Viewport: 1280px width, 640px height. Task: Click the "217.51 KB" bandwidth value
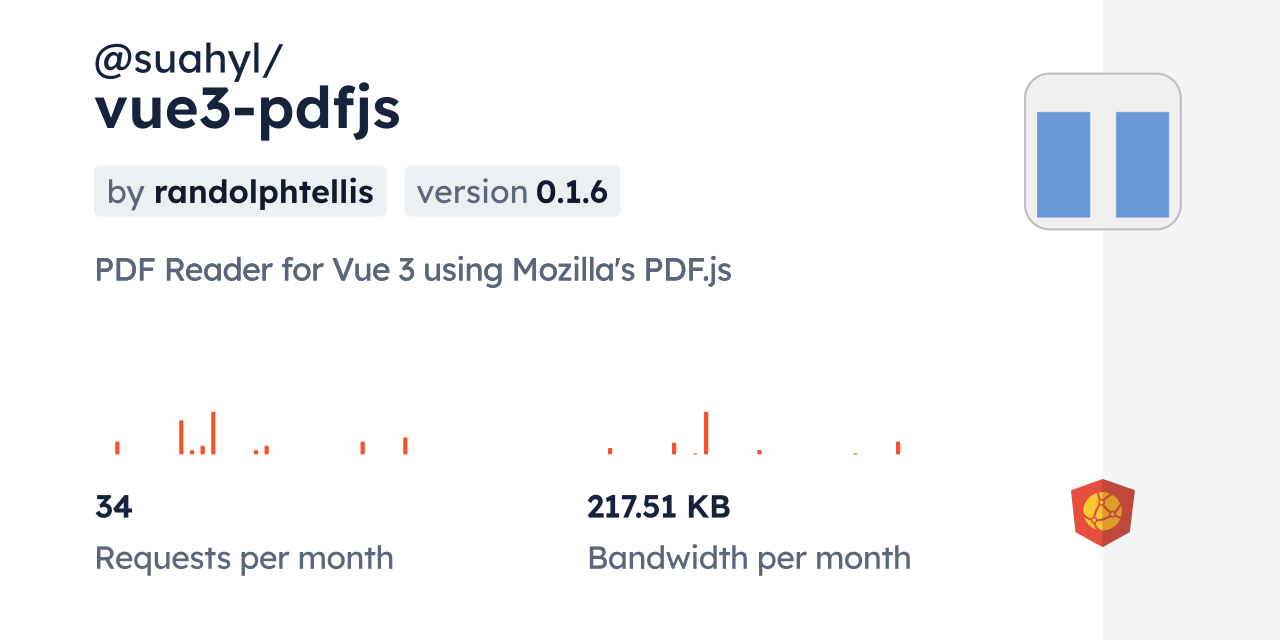click(659, 507)
